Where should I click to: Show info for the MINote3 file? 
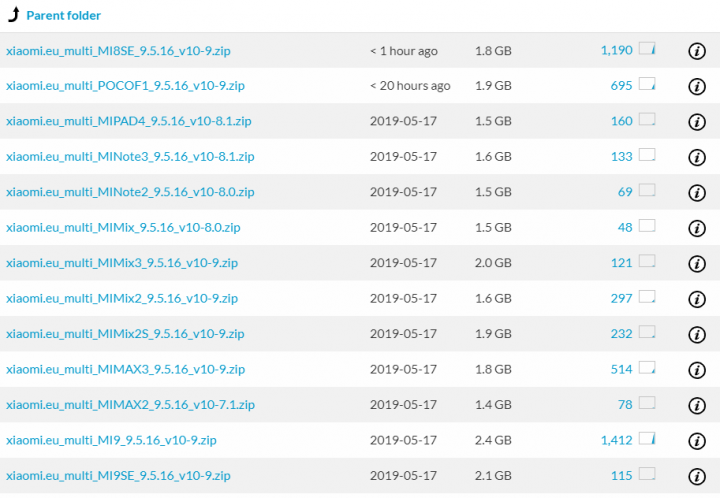point(697,157)
